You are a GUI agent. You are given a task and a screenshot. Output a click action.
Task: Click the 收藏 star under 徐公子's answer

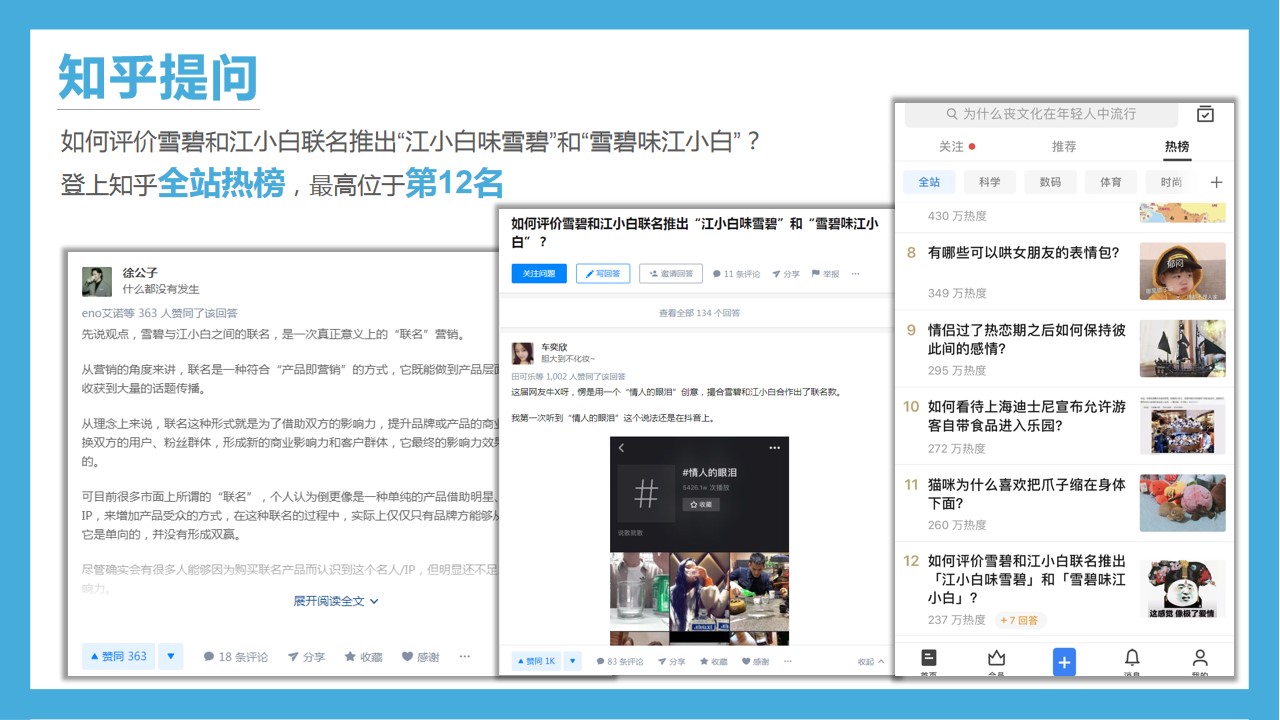click(364, 657)
